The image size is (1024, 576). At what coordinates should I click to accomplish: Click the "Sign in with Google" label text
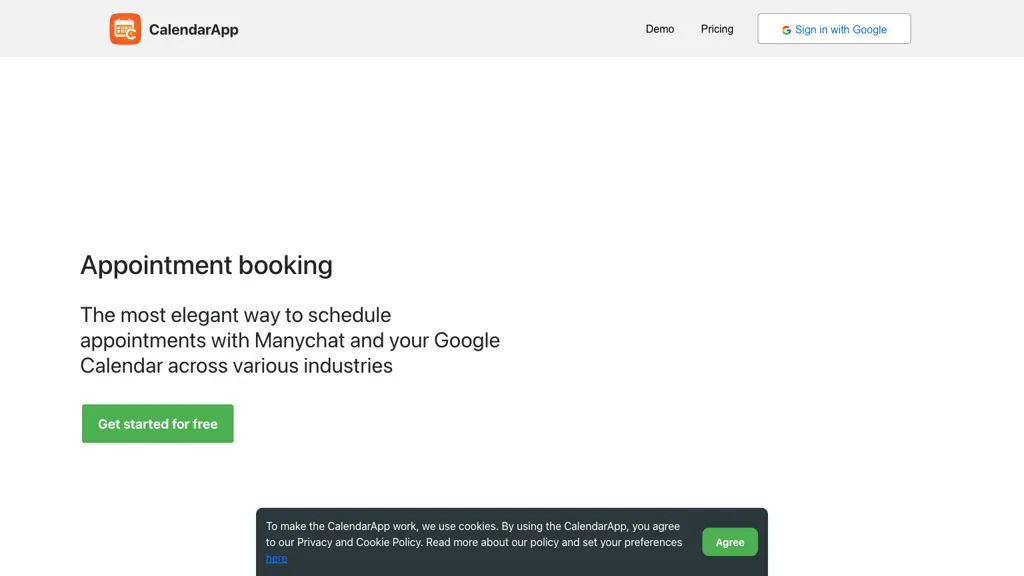pyautogui.click(x=841, y=30)
